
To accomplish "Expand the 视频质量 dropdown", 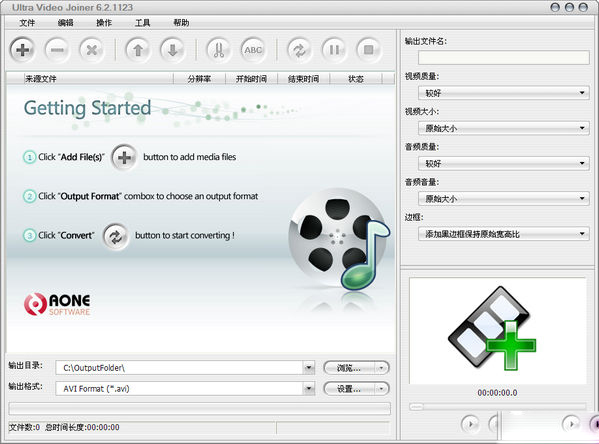I will click(x=582, y=93).
